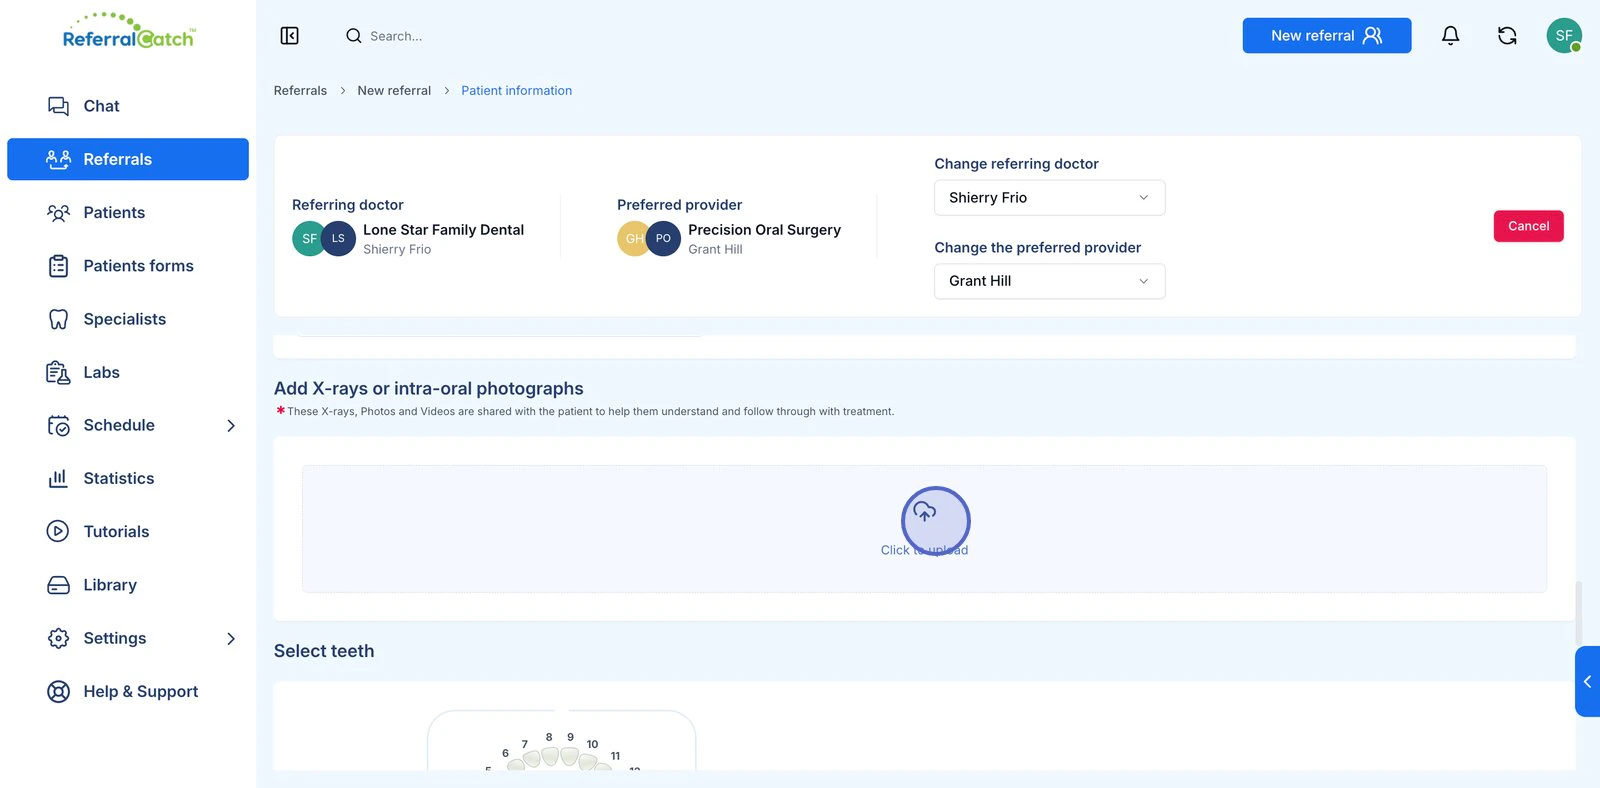Select tooth number 9
The width and height of the screenshot is (1600, 788).
coord(570,755)
